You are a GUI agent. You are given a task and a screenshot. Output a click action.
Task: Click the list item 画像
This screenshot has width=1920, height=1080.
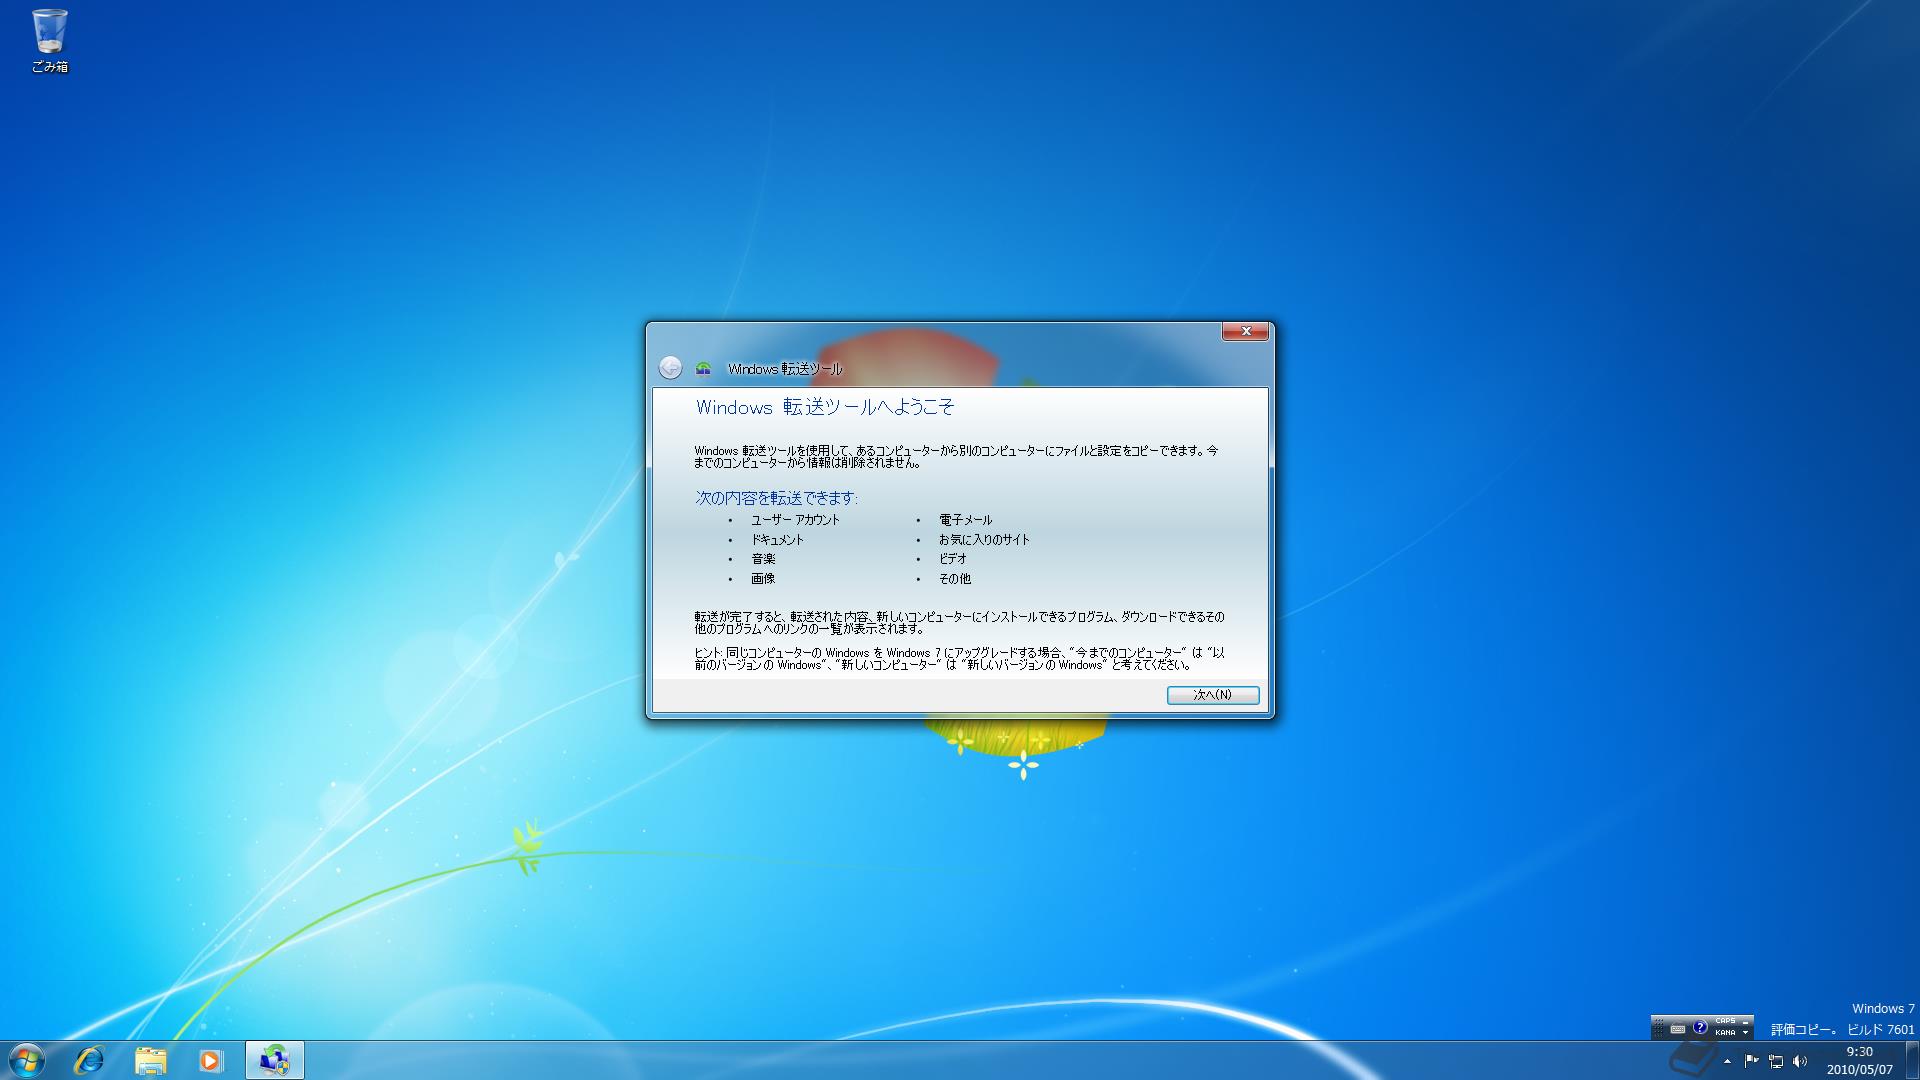(x=763, y=579)
